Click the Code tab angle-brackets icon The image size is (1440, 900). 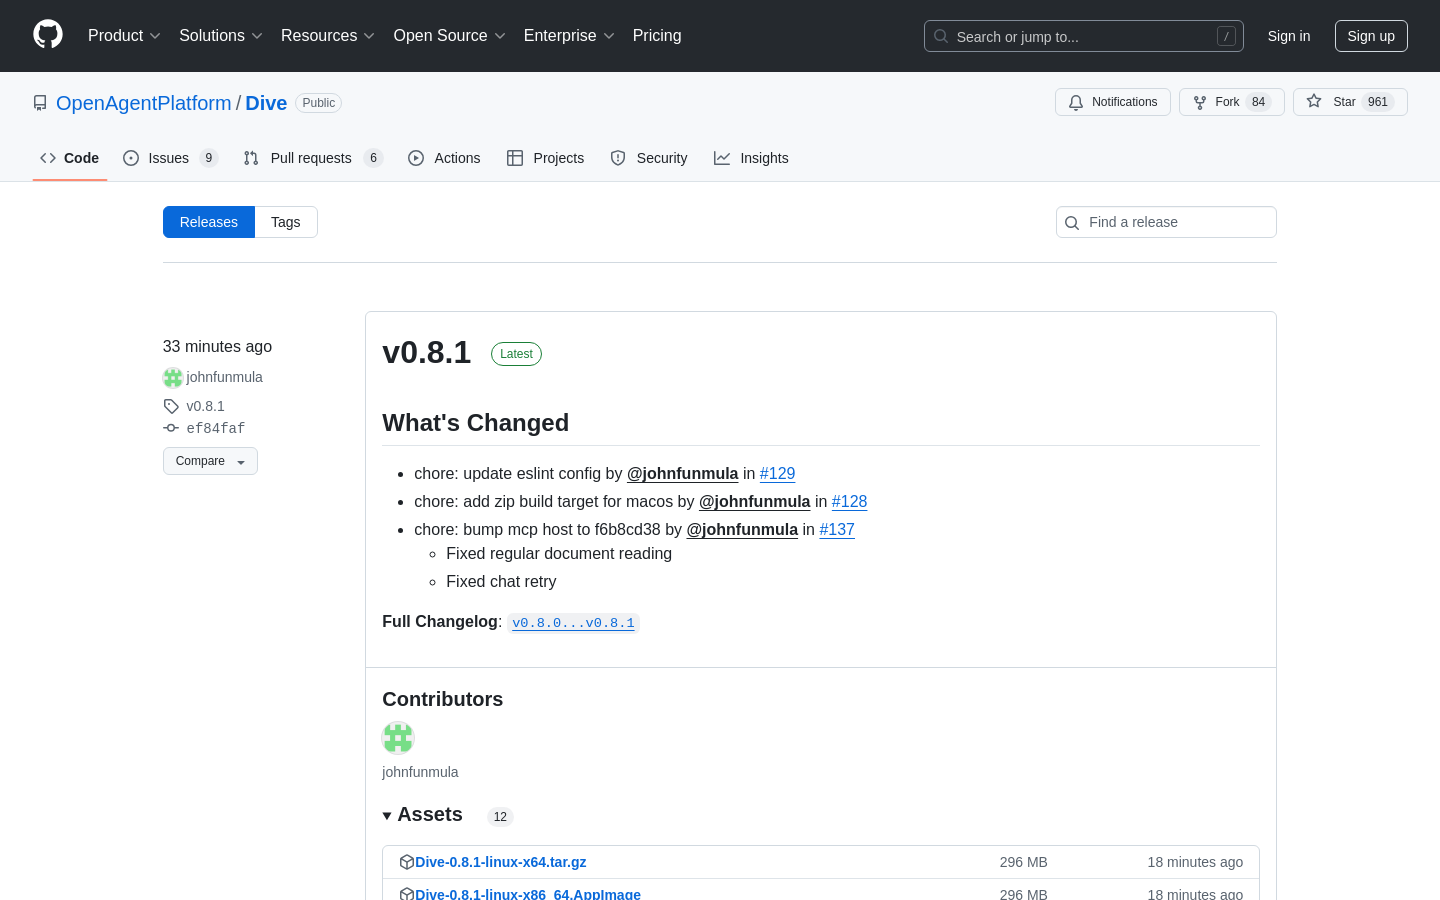pos(48,158)
